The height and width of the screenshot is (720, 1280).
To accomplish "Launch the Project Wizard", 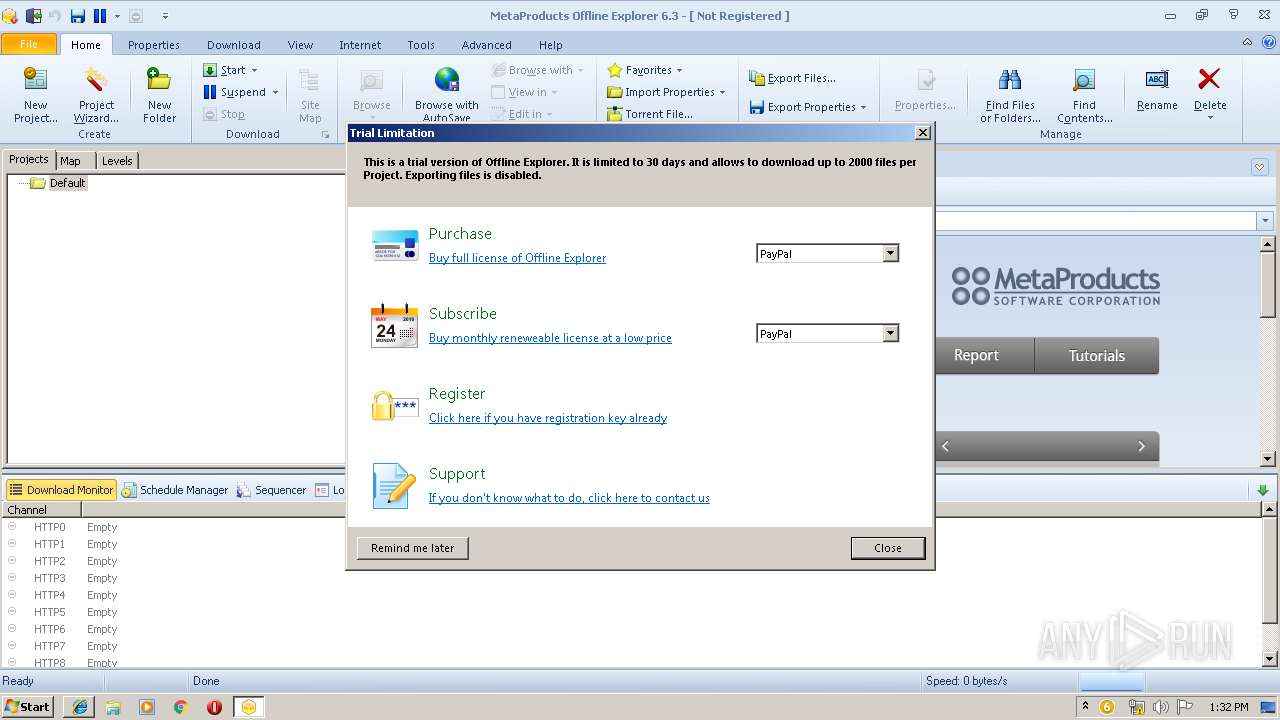I will pos(96,95).
